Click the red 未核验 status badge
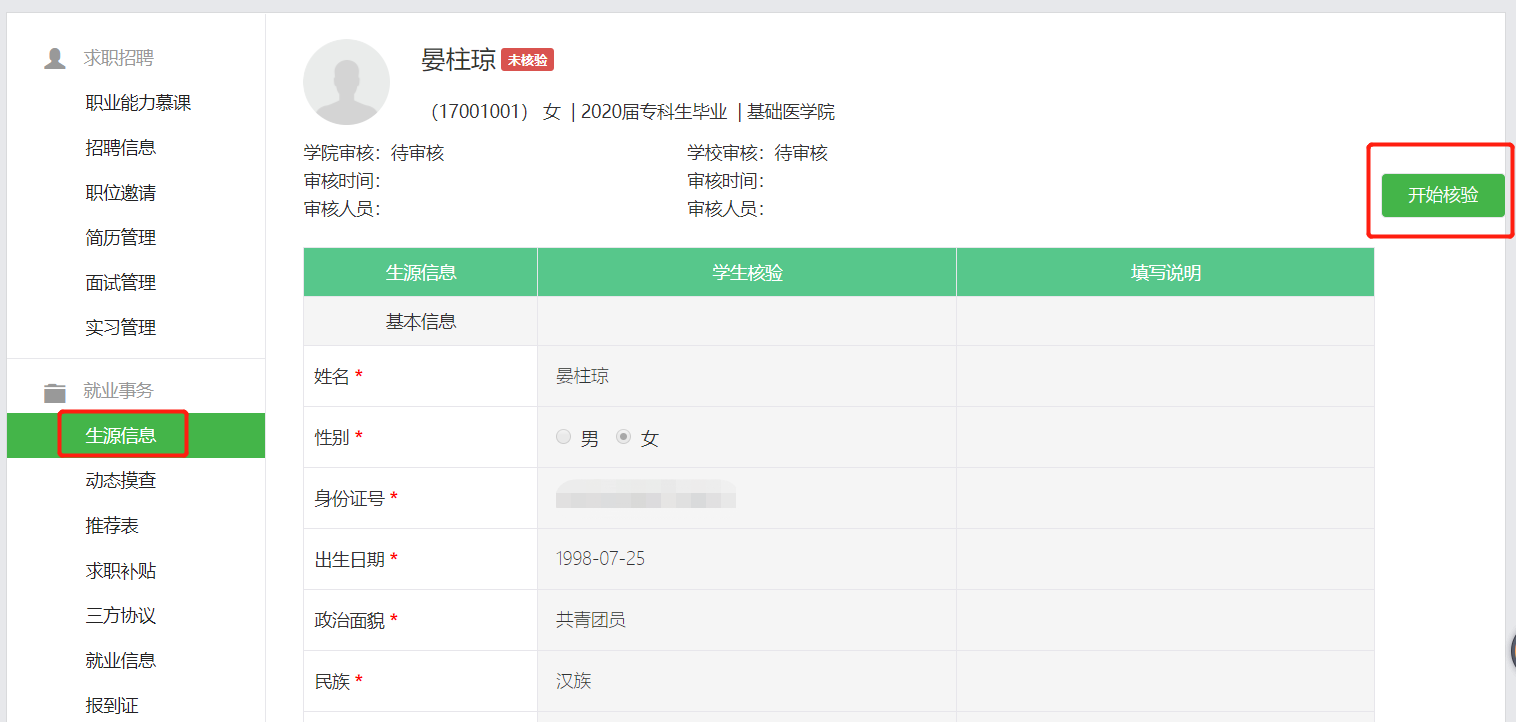The height and width of the screenshot is (722, 1516). pyautogui.click(x=527, y=60)
